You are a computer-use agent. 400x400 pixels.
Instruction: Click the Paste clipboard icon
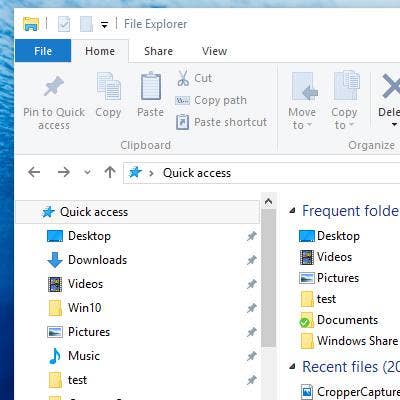coord(151,86)
